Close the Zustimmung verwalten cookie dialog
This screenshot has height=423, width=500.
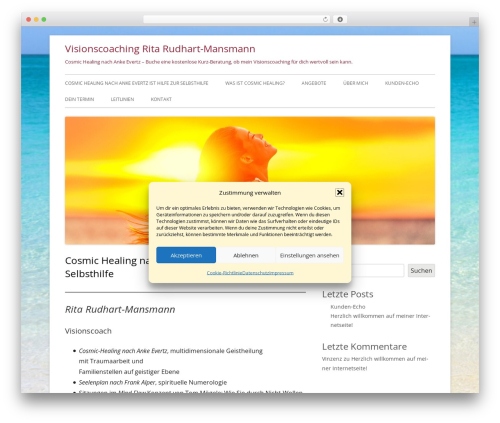point(339,192)
